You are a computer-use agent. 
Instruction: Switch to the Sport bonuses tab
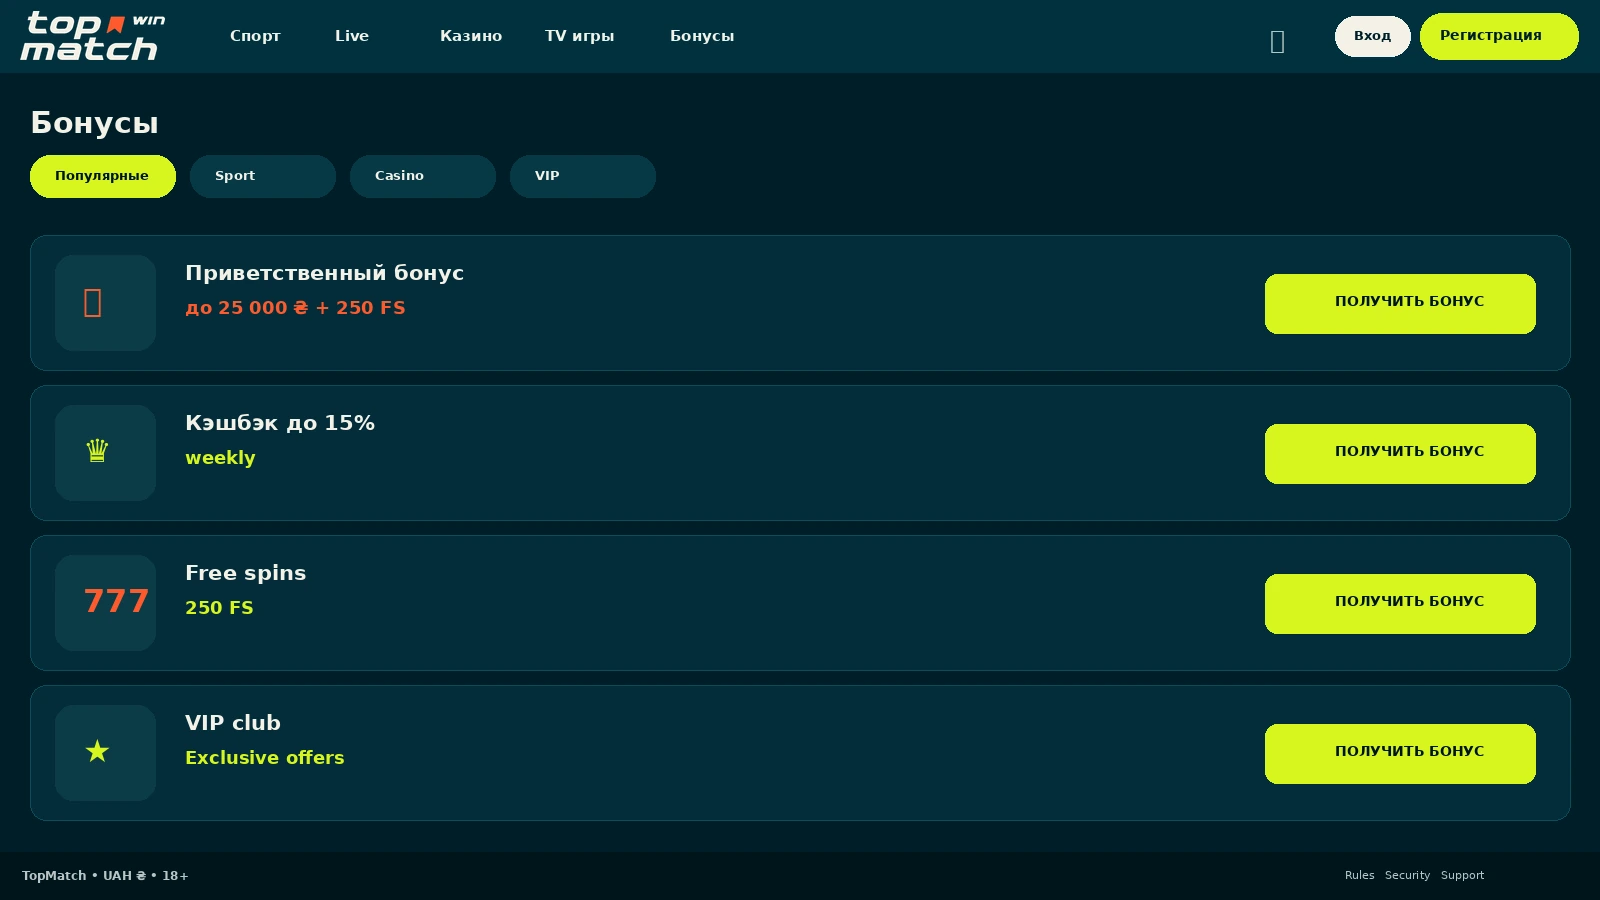[263, 176]
